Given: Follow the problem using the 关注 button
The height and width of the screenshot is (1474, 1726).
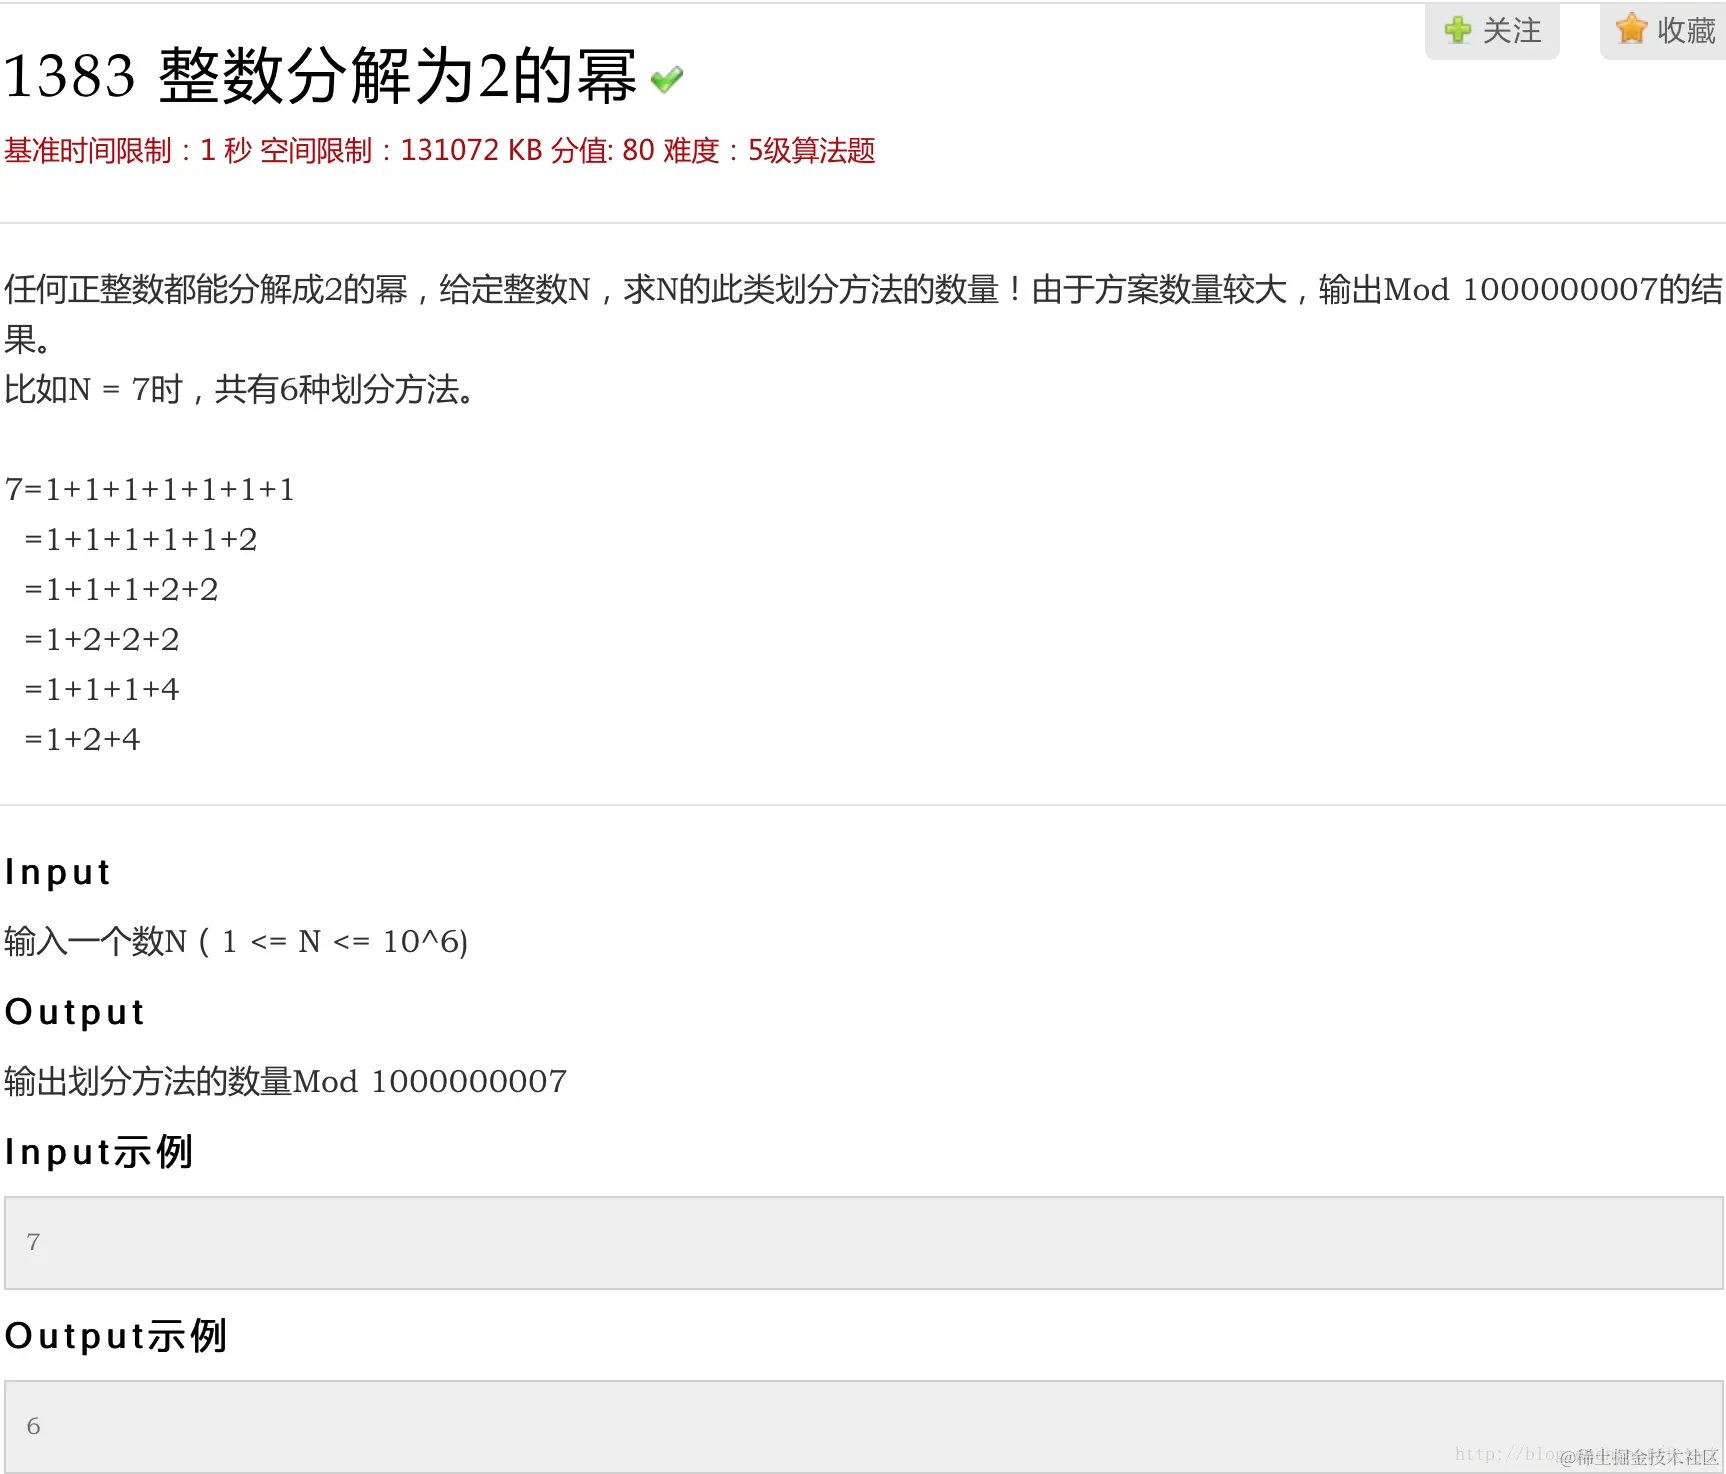Looking at the screenshot, I should (x=1492, y=31).
